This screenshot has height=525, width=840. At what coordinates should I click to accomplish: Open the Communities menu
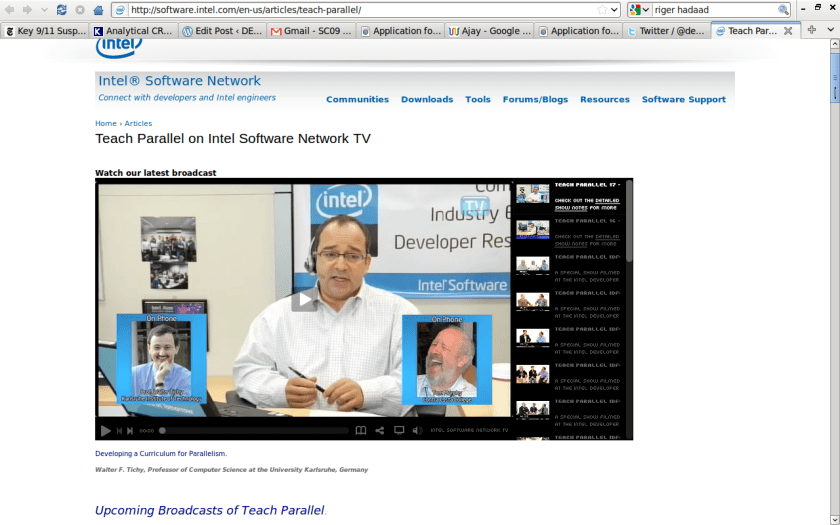[357, 100]
